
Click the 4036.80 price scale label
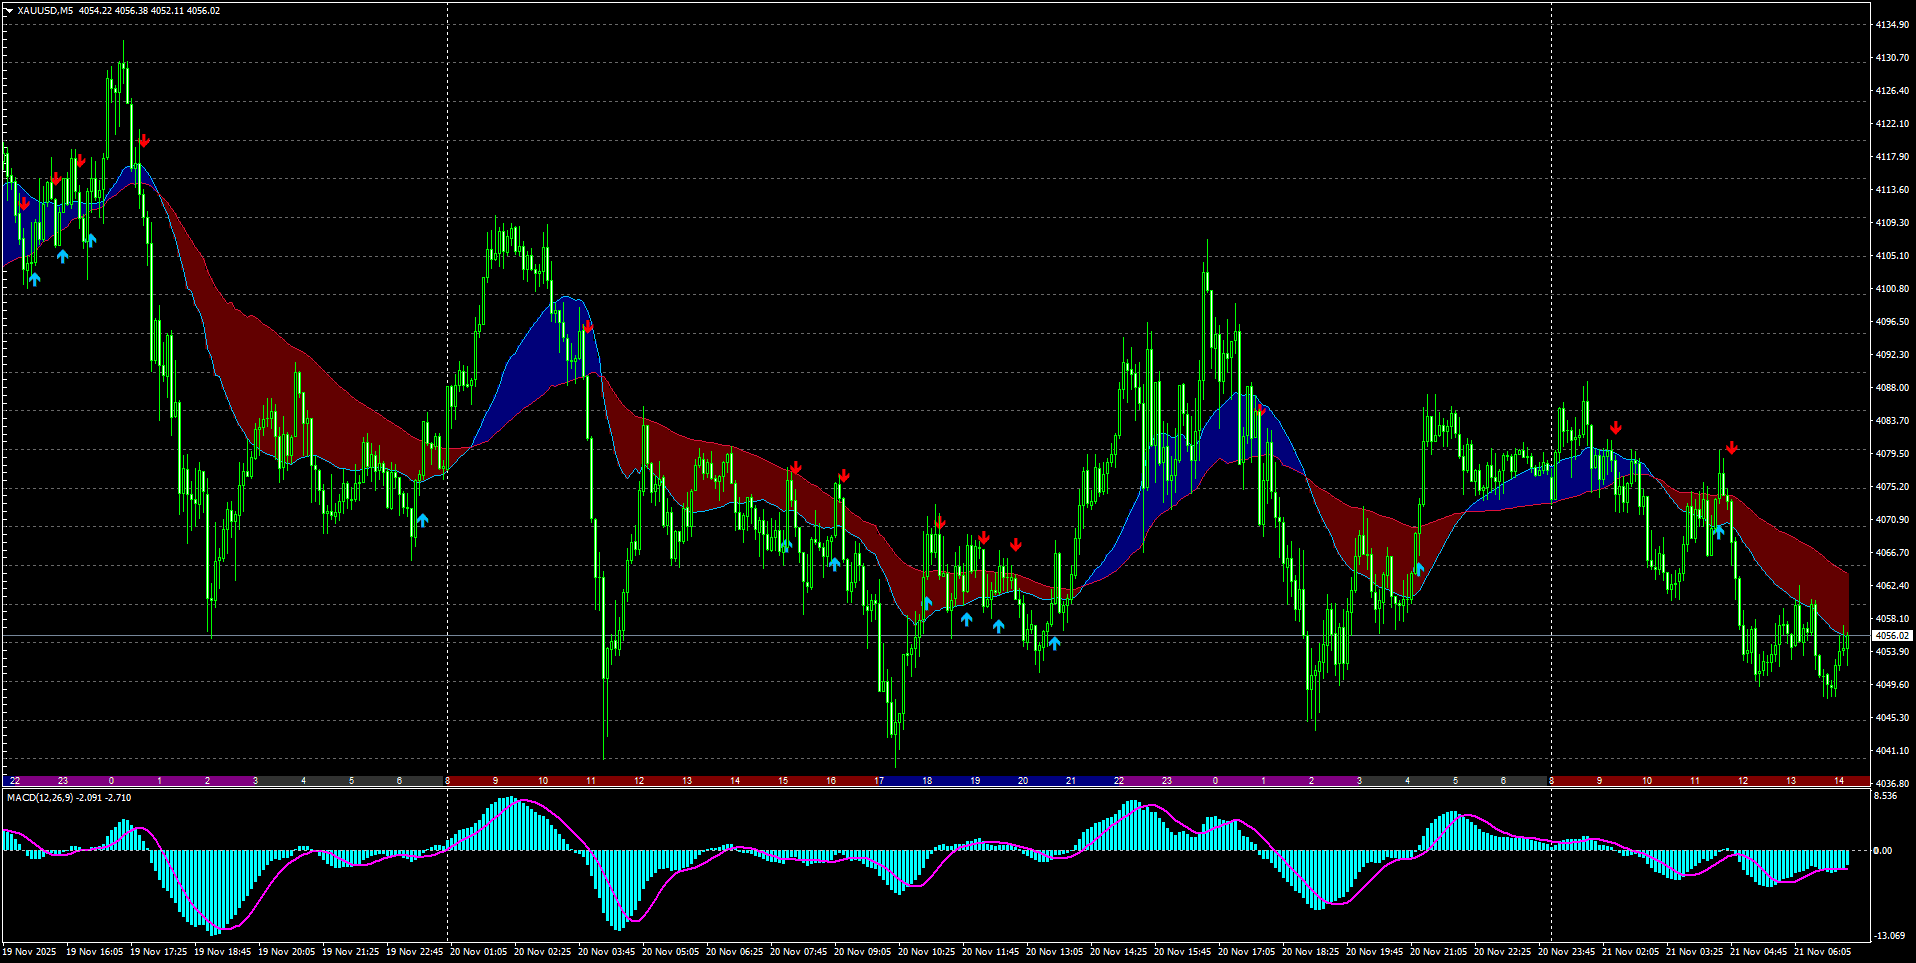pyautogui.click(x=1891, y=783)
